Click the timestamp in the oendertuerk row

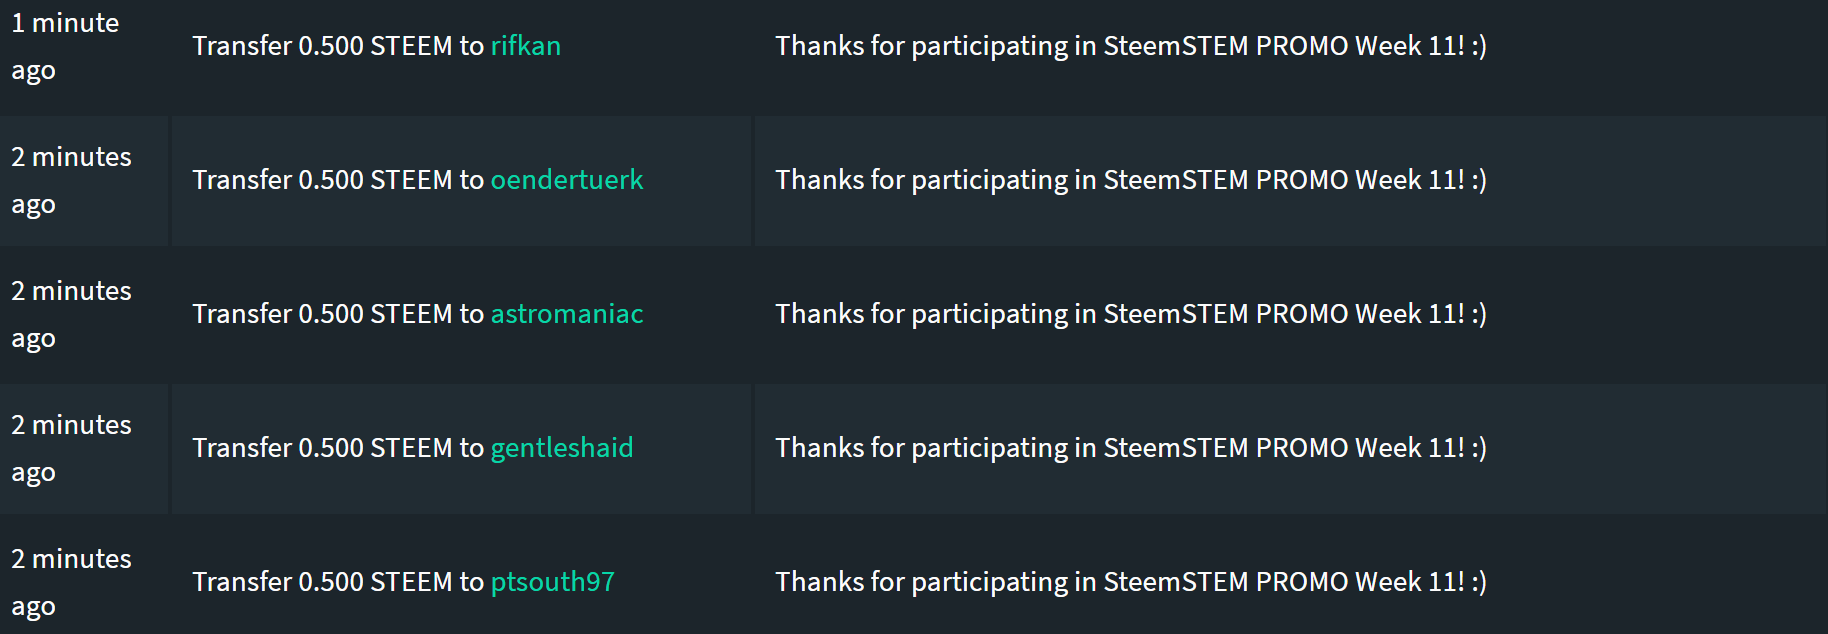(71, 180)
